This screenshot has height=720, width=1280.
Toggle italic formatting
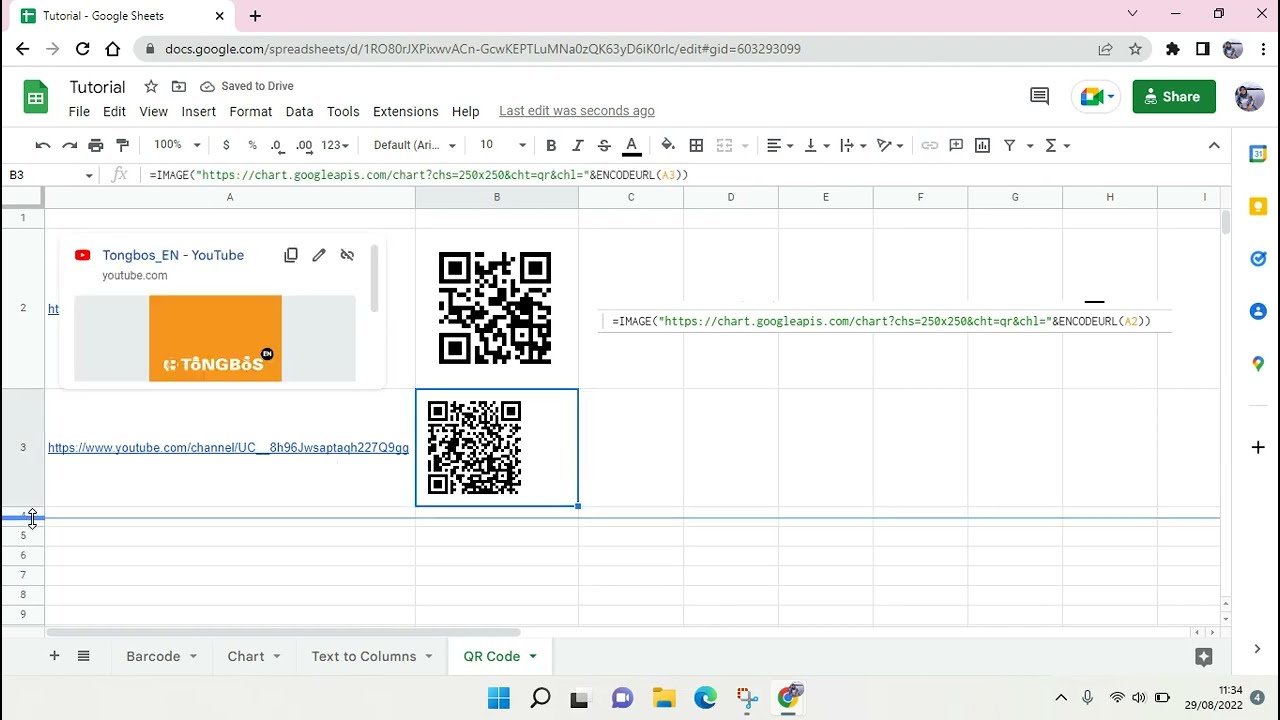click(577, 145)
